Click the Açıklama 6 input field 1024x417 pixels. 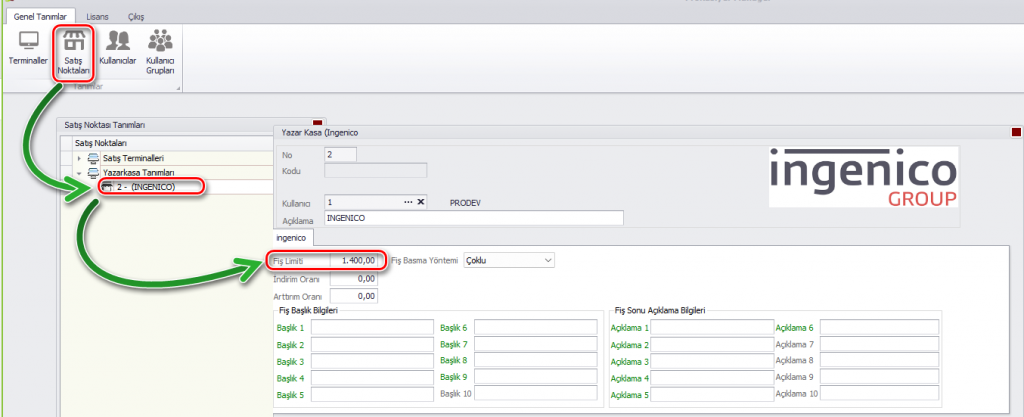(x=880, y=328)
